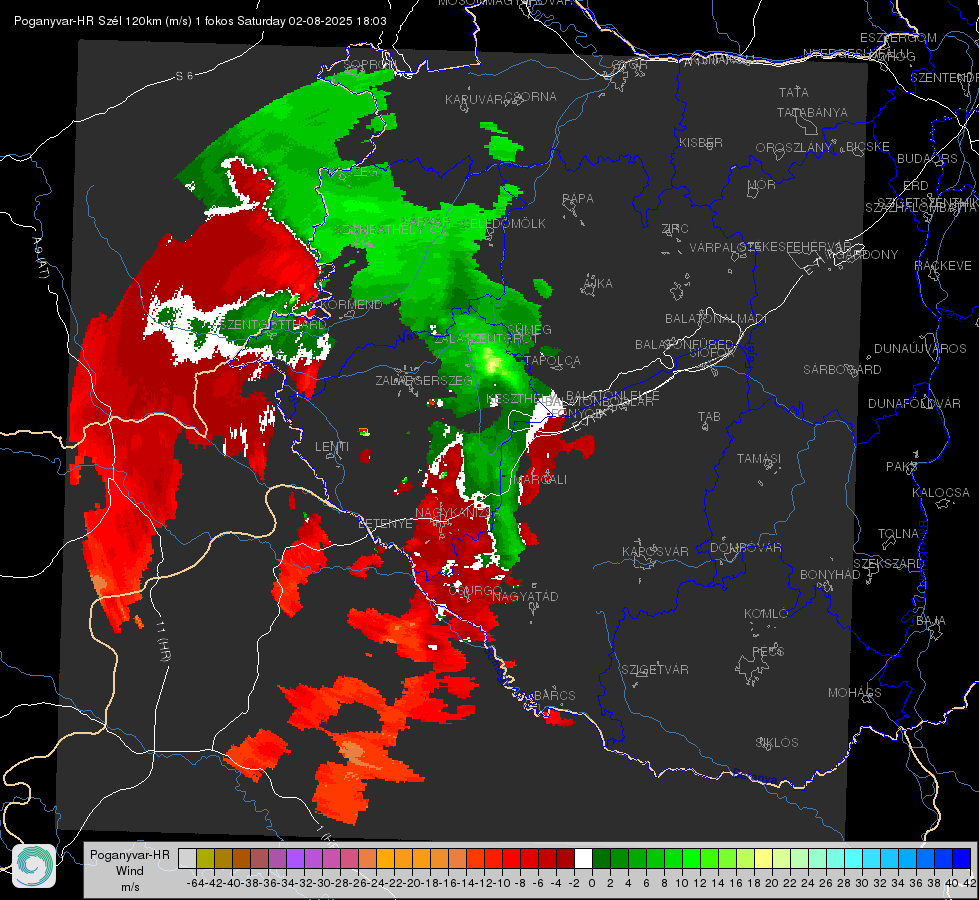Click the '-64' value on legend scale

[196, 883]
